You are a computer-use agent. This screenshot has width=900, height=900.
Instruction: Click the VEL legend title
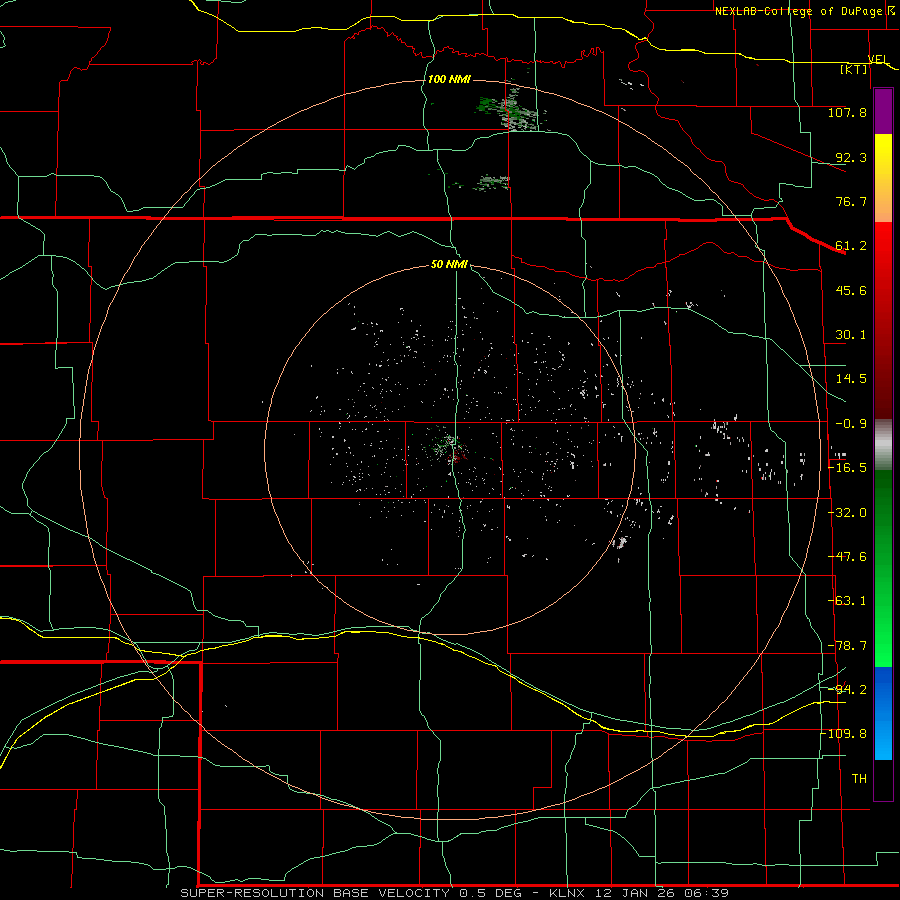click(x=878, y=59)
